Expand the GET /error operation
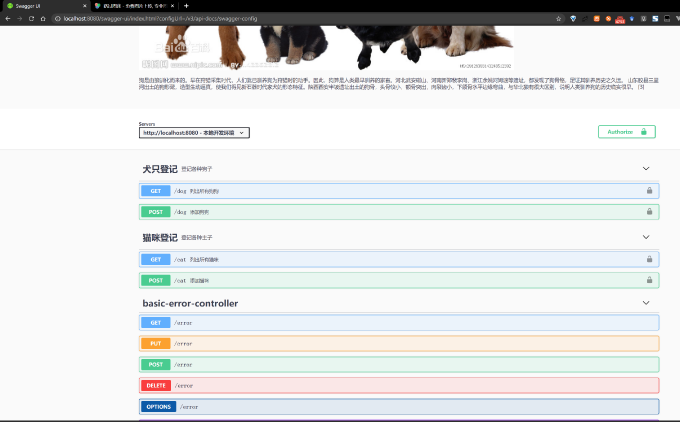The image size is (680, 422). pyautogui.click(x=400, y=323)
